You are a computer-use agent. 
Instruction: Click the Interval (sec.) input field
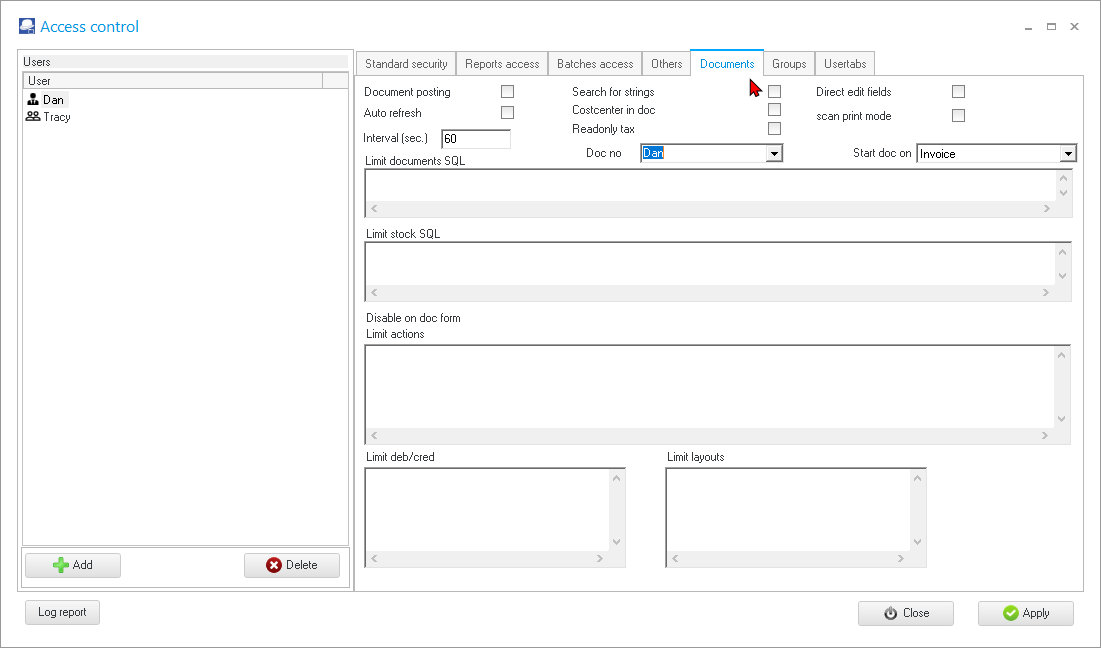point(476,139)
